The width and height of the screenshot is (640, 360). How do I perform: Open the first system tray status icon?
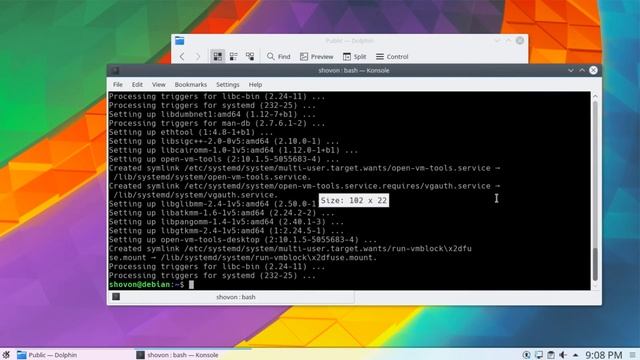(527, 355)
